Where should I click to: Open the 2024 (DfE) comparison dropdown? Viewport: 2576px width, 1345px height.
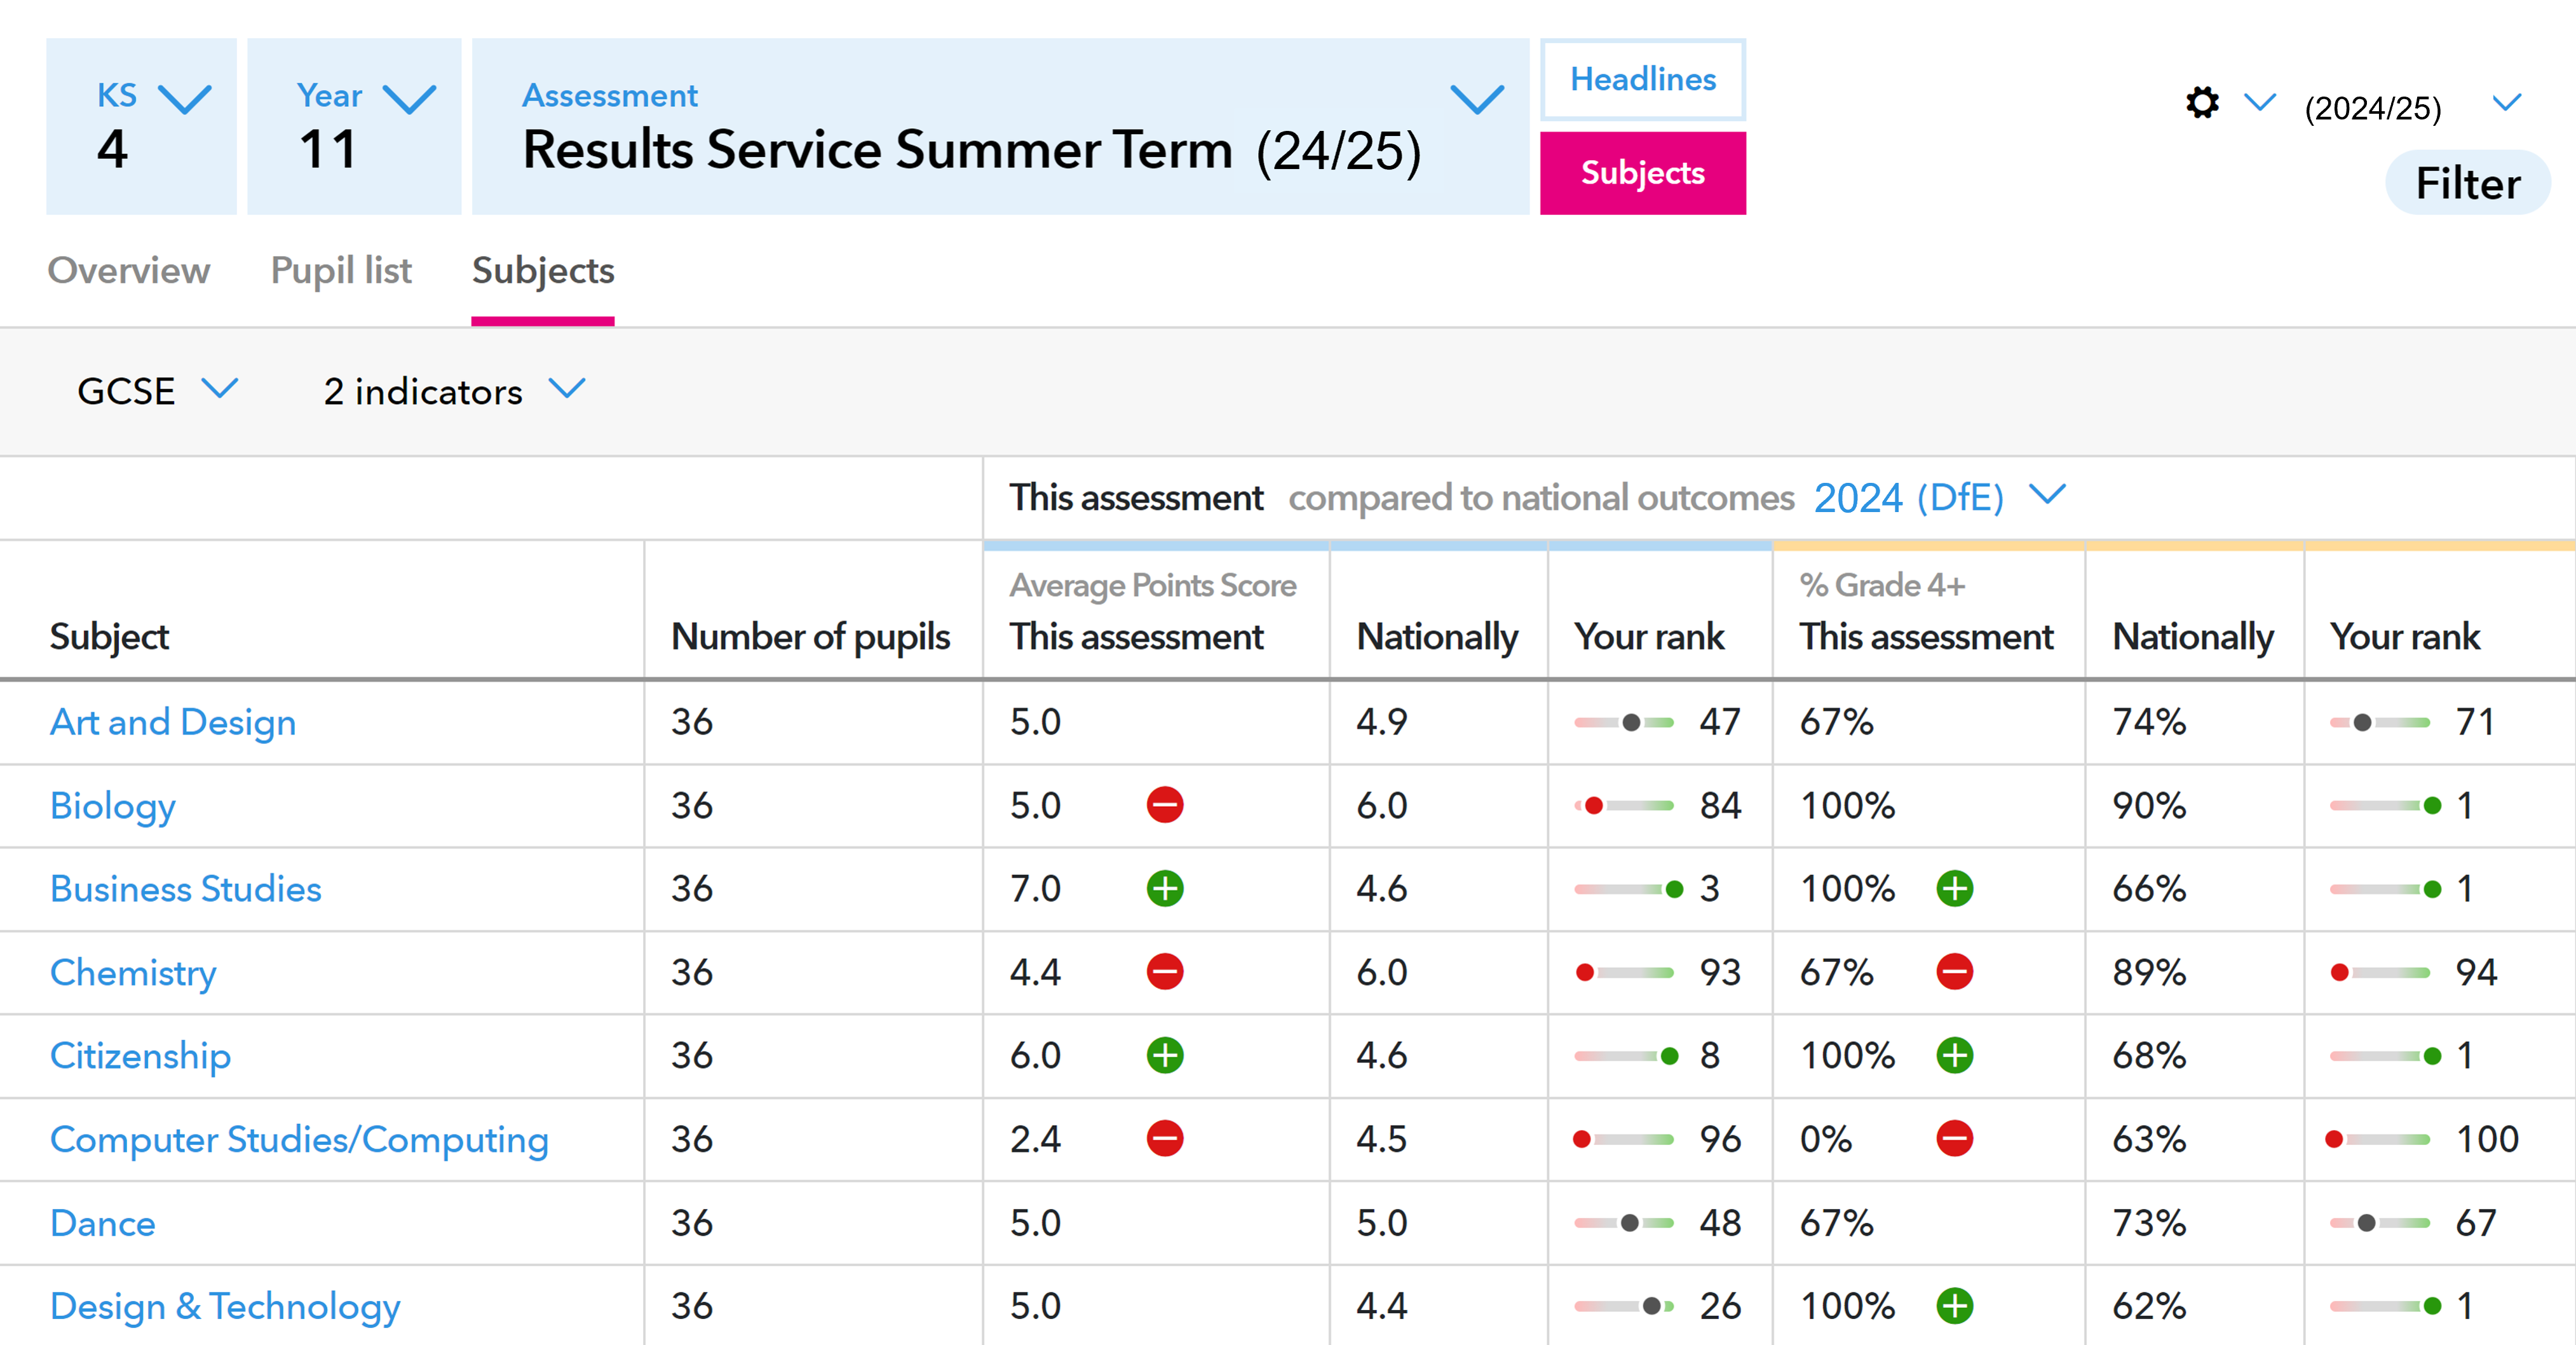pyautogui.click(x=1939, y=497)
